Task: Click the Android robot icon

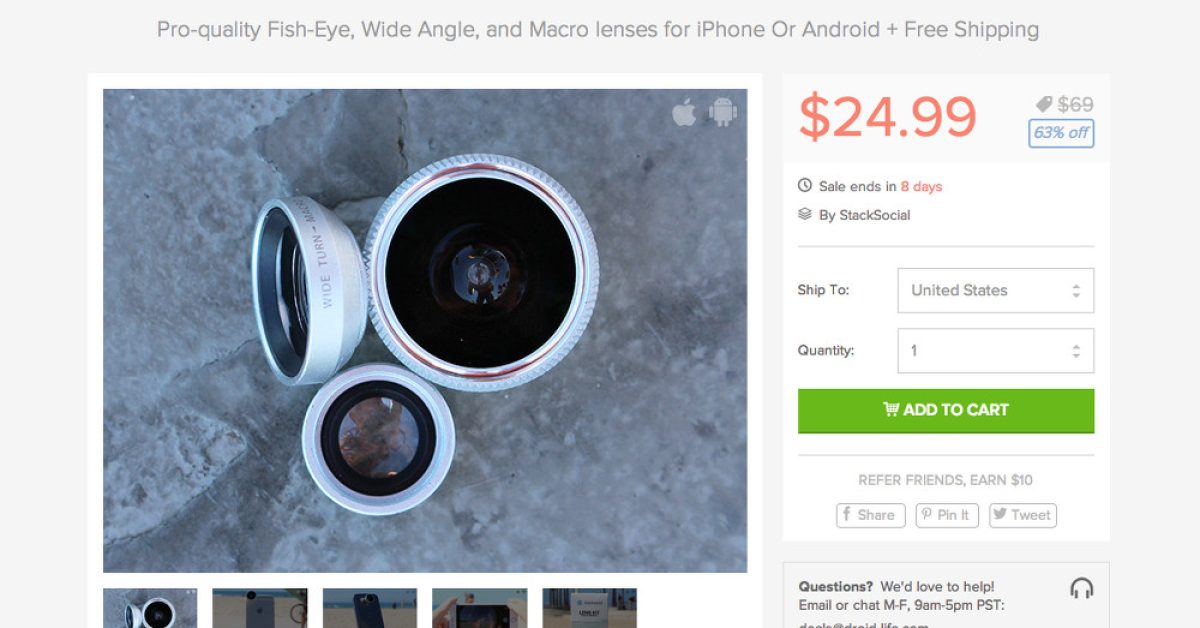Action: pos(722,112)
